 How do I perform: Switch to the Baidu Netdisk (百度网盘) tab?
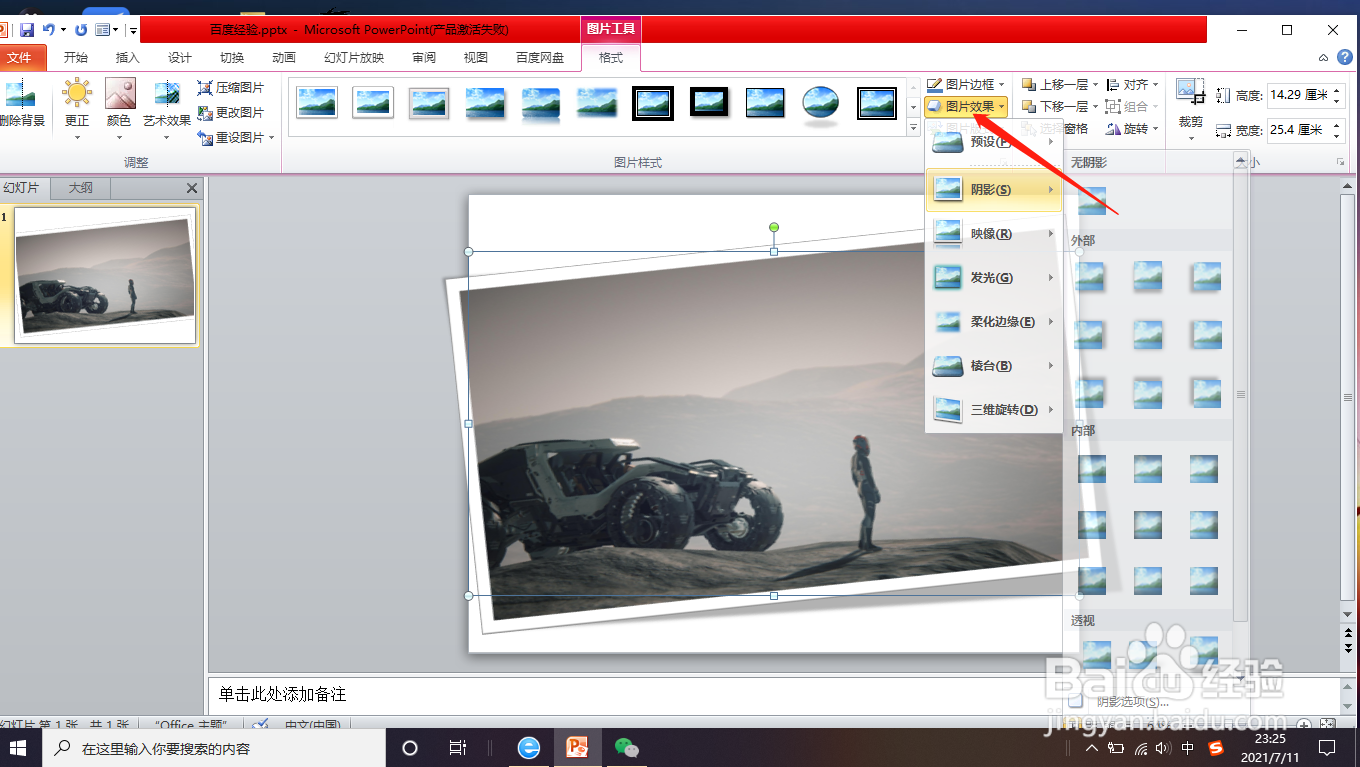[540, 58]
